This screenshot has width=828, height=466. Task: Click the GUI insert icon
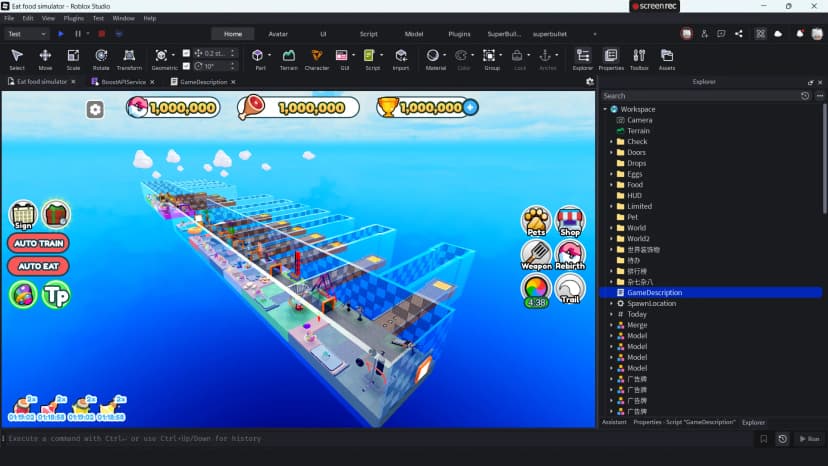click(x=342, y=56)
